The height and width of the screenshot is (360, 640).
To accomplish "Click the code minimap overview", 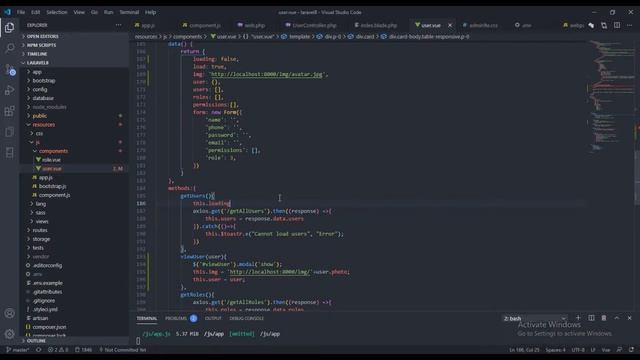I will (610, 96).
